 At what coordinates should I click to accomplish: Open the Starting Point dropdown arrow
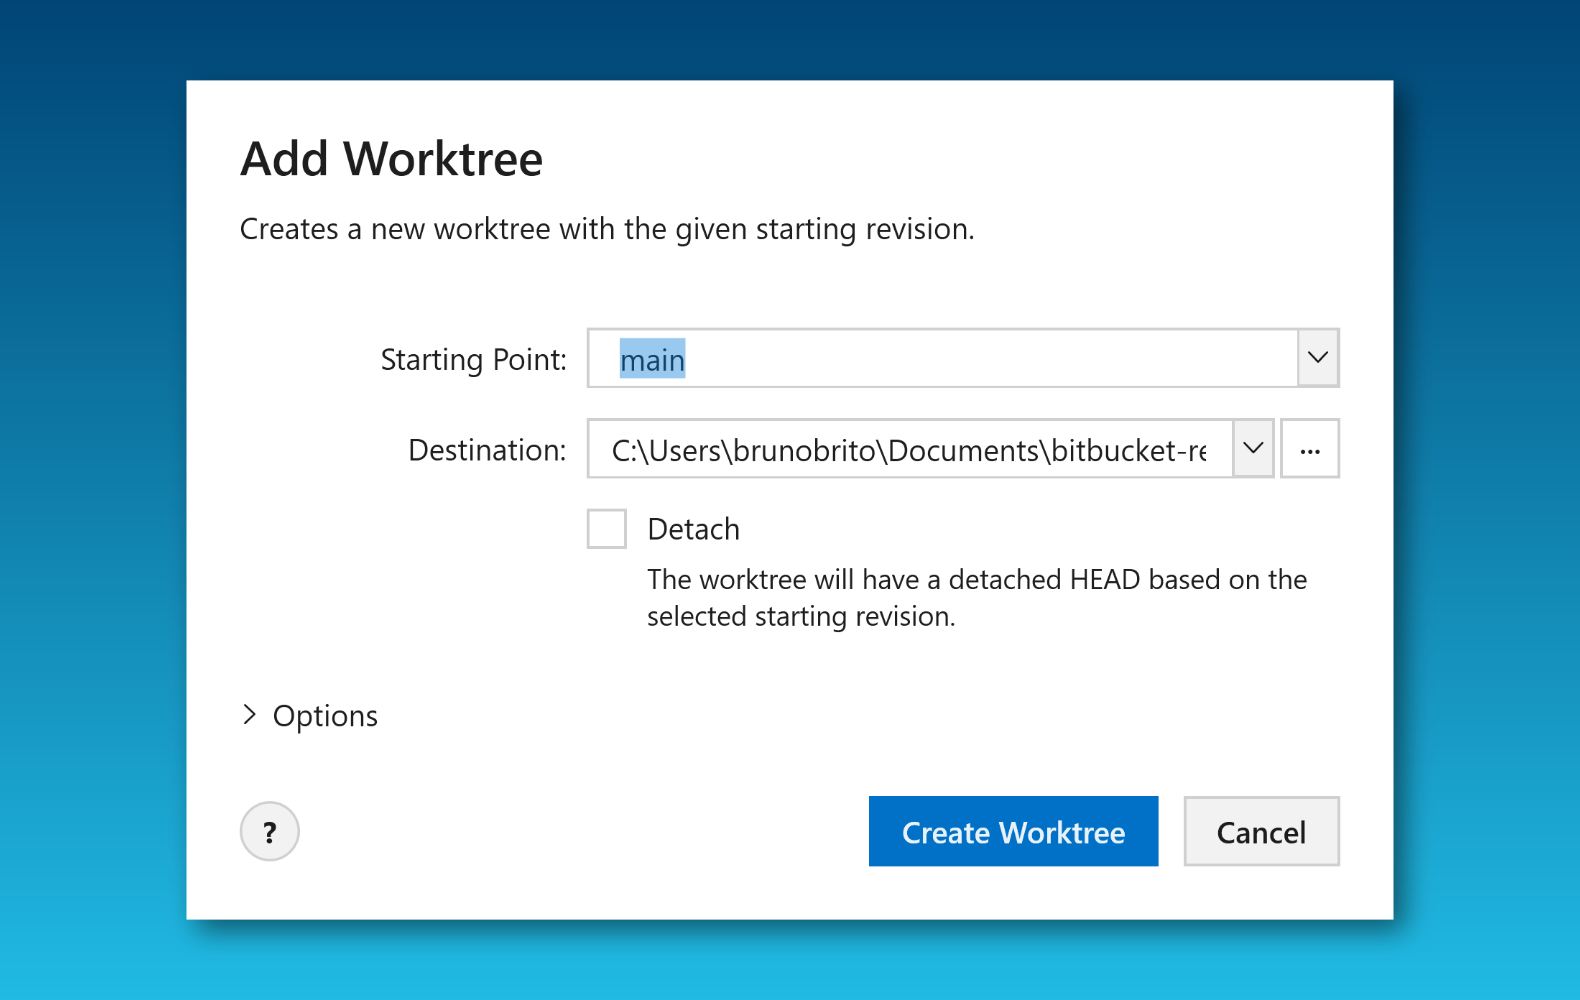[1317, 358]
